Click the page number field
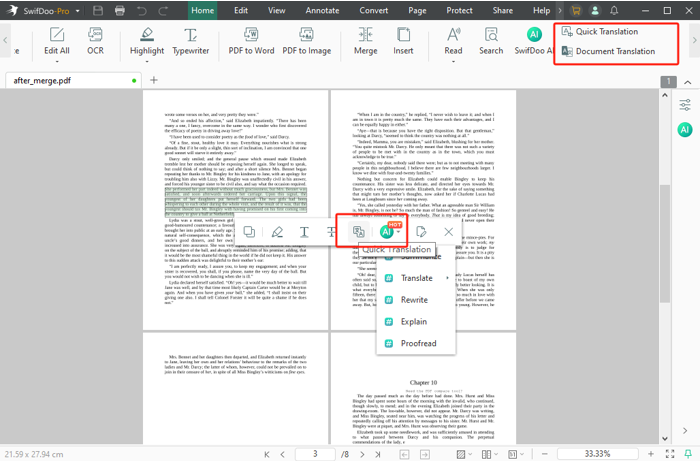Screen dimensions: 700x461 (315, 454)
